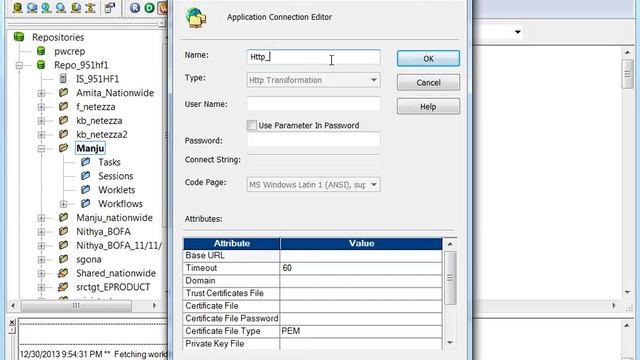Click the Sessions node icon
Image resolution: width=640 pixels, height=360 pixels.
[x=85, y=176]
